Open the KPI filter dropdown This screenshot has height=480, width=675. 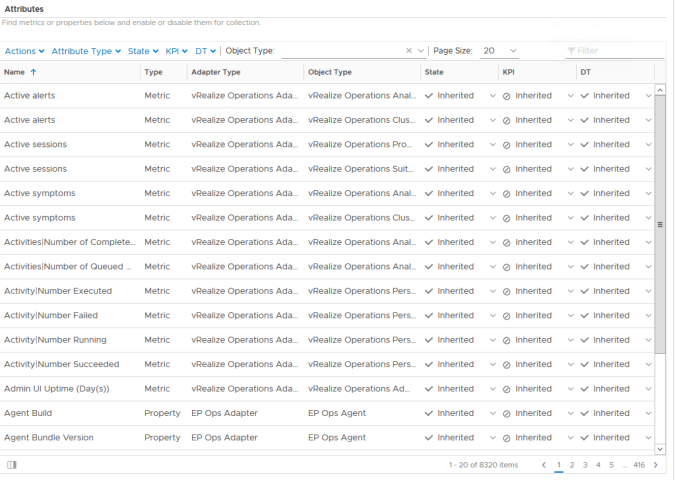176,51
